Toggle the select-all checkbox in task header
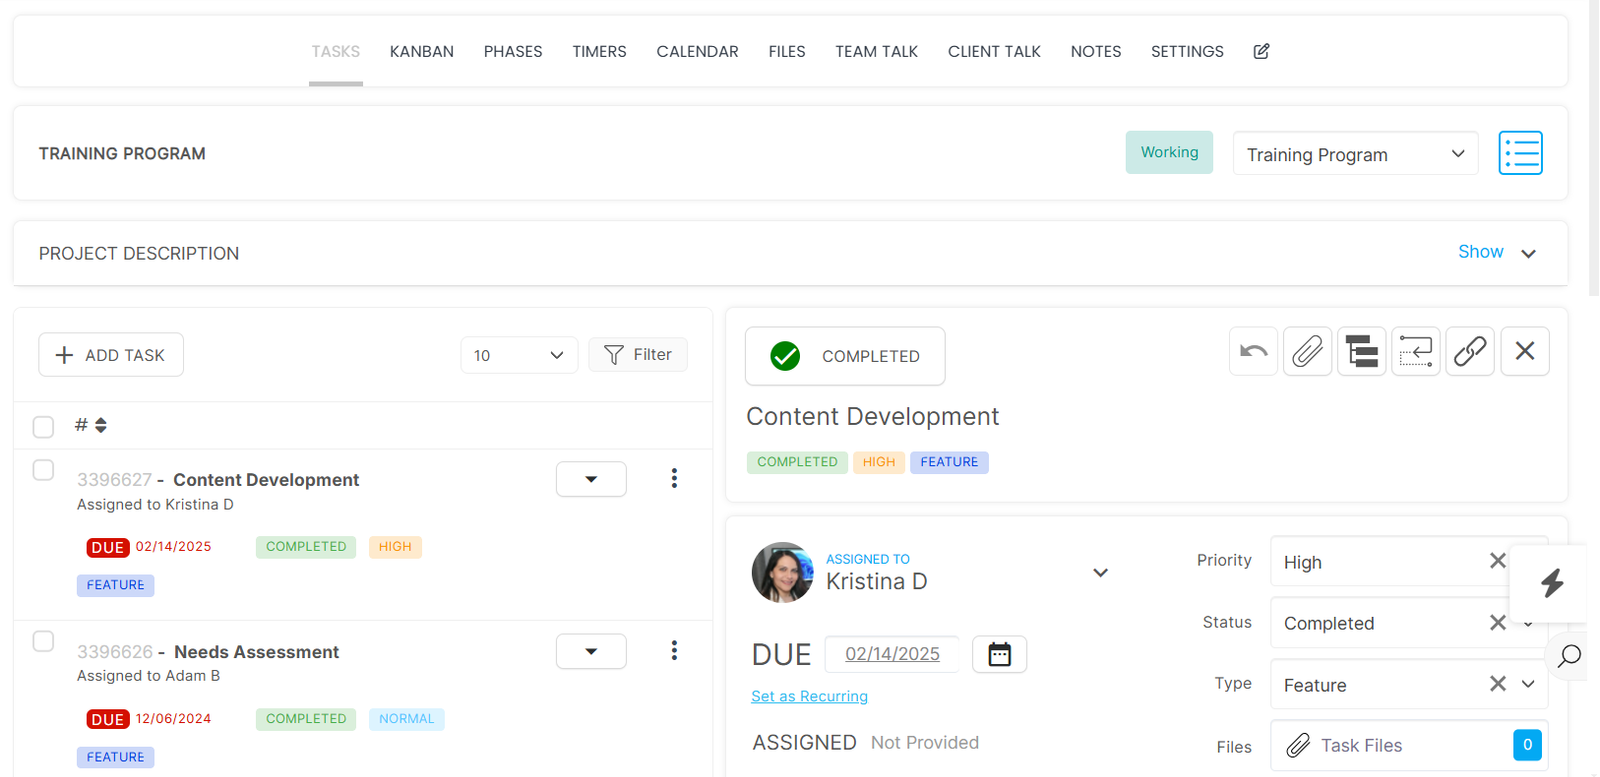The image size is (1600, 777). click(43, 427)
